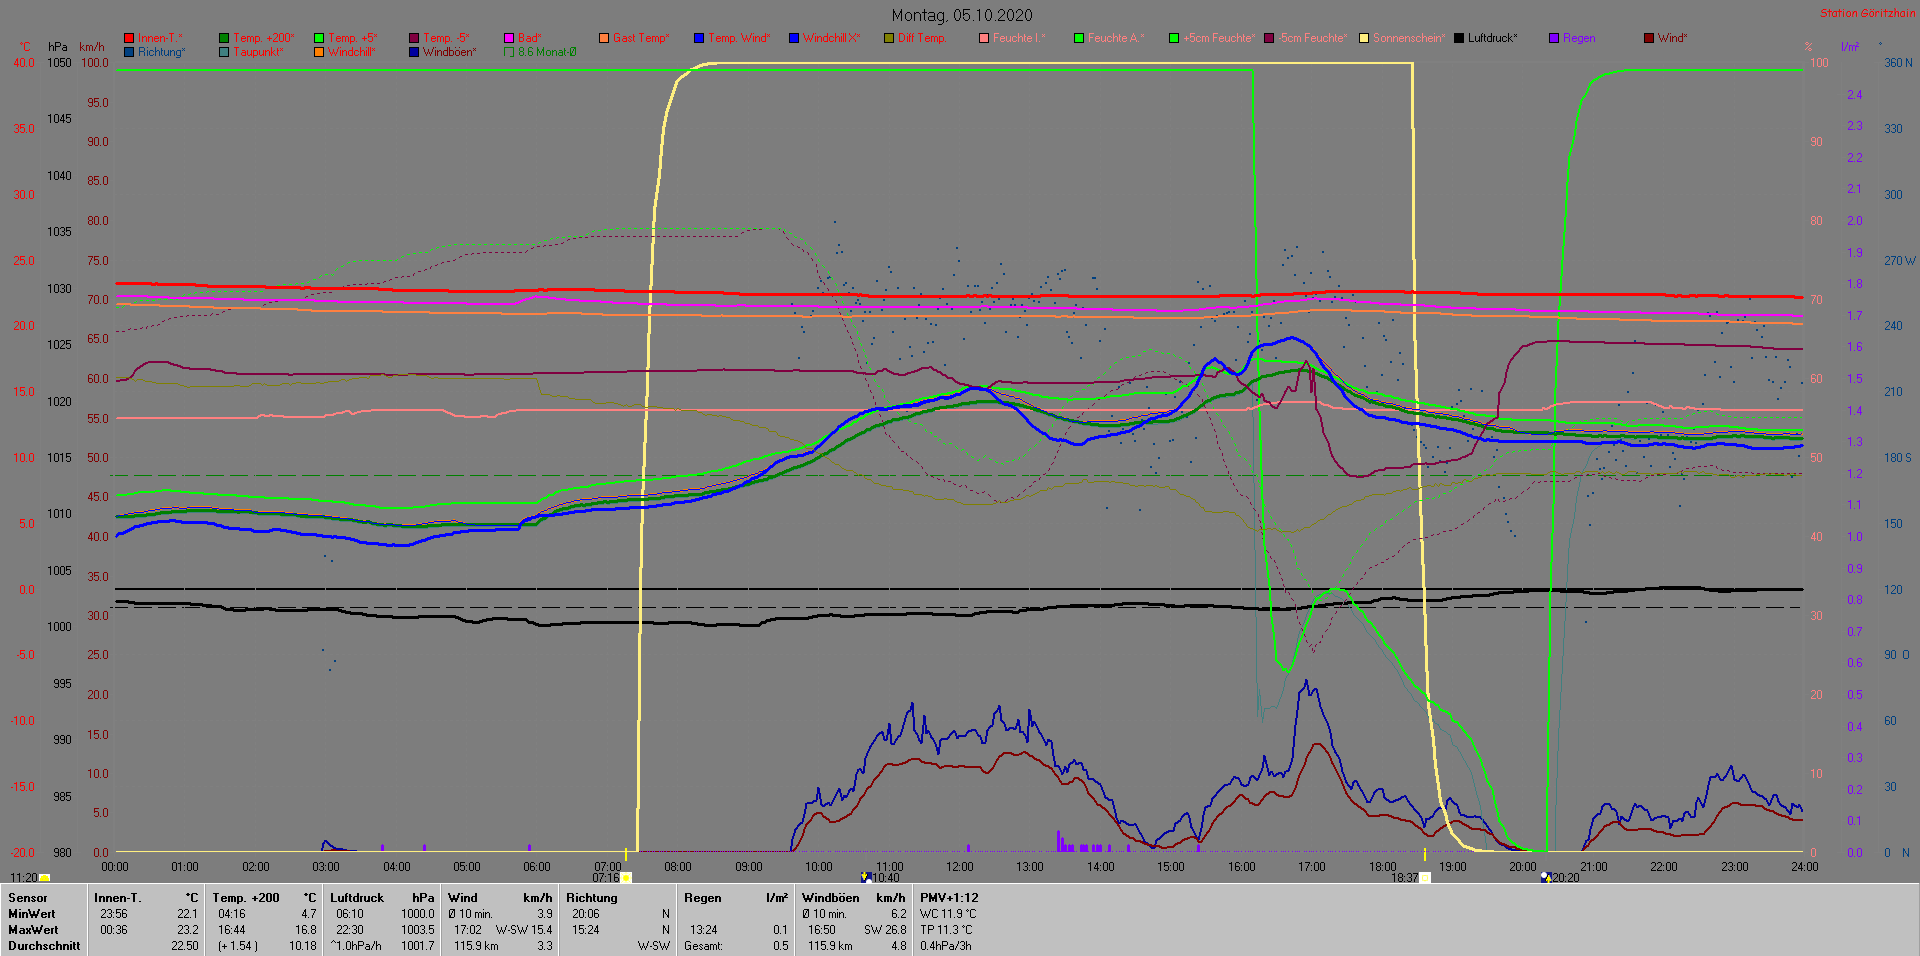
Task: Click the Sonnenschein* legend label
Action: tap(1409, 38)
